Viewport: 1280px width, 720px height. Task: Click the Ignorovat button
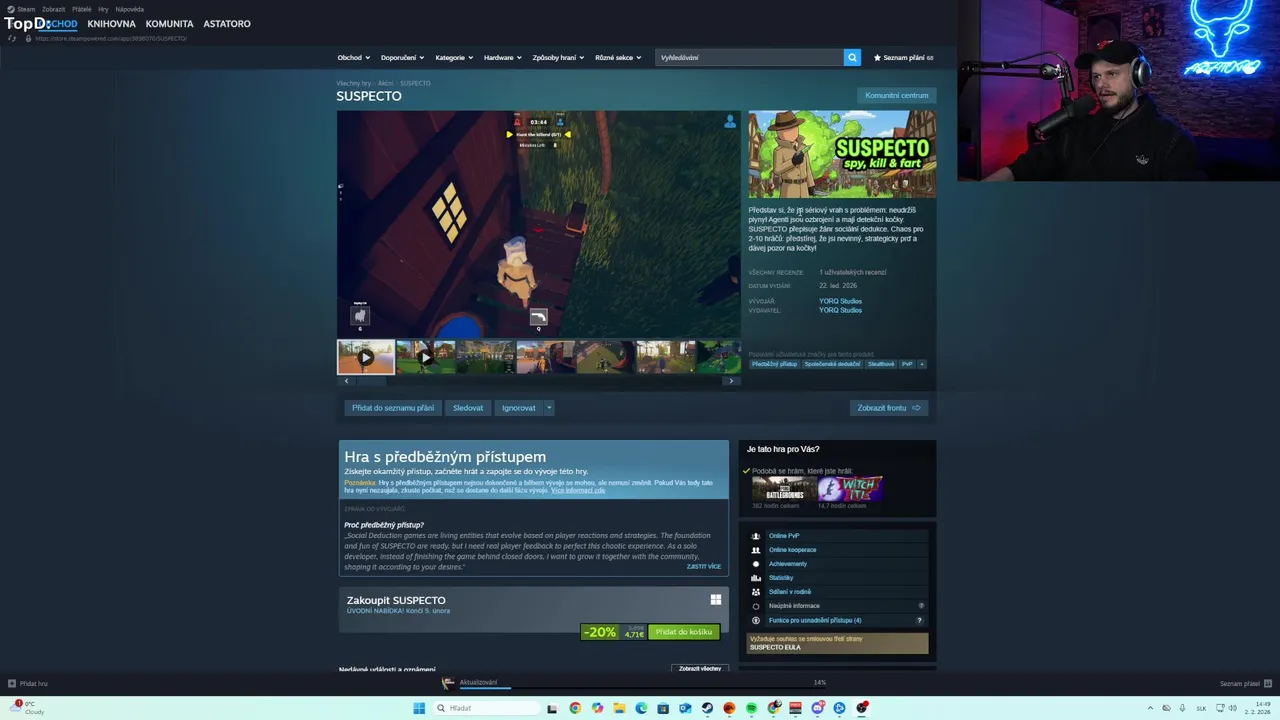pyautogui.click(x=518, y=408)
